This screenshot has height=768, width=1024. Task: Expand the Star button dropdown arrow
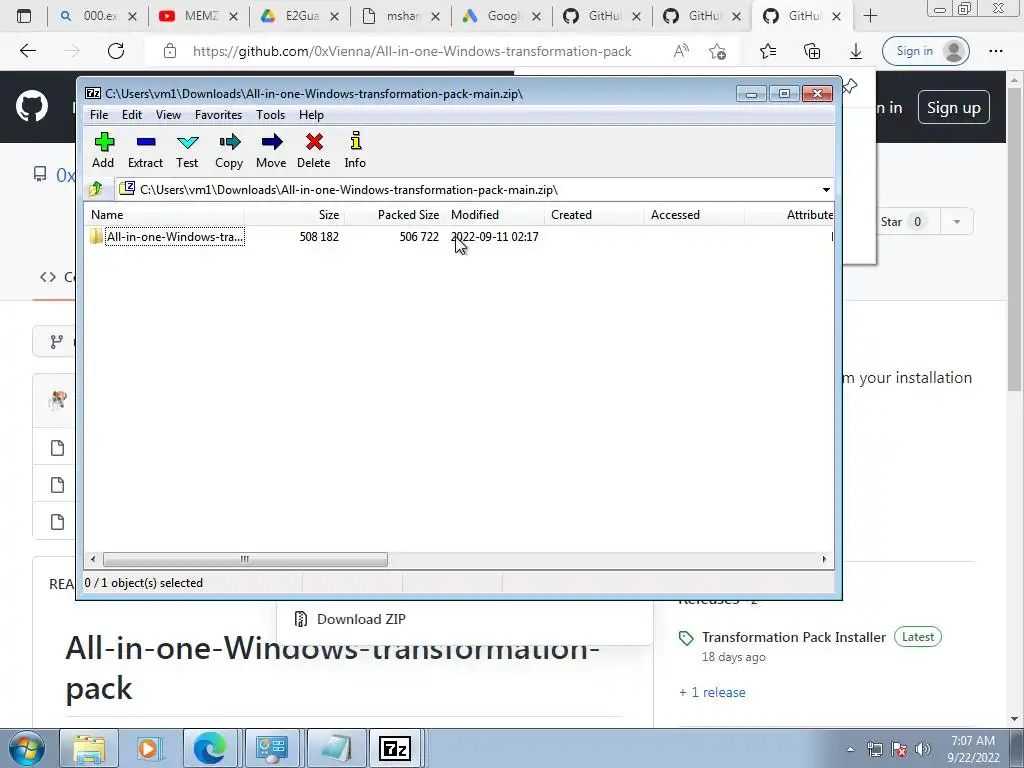[957, 222]
